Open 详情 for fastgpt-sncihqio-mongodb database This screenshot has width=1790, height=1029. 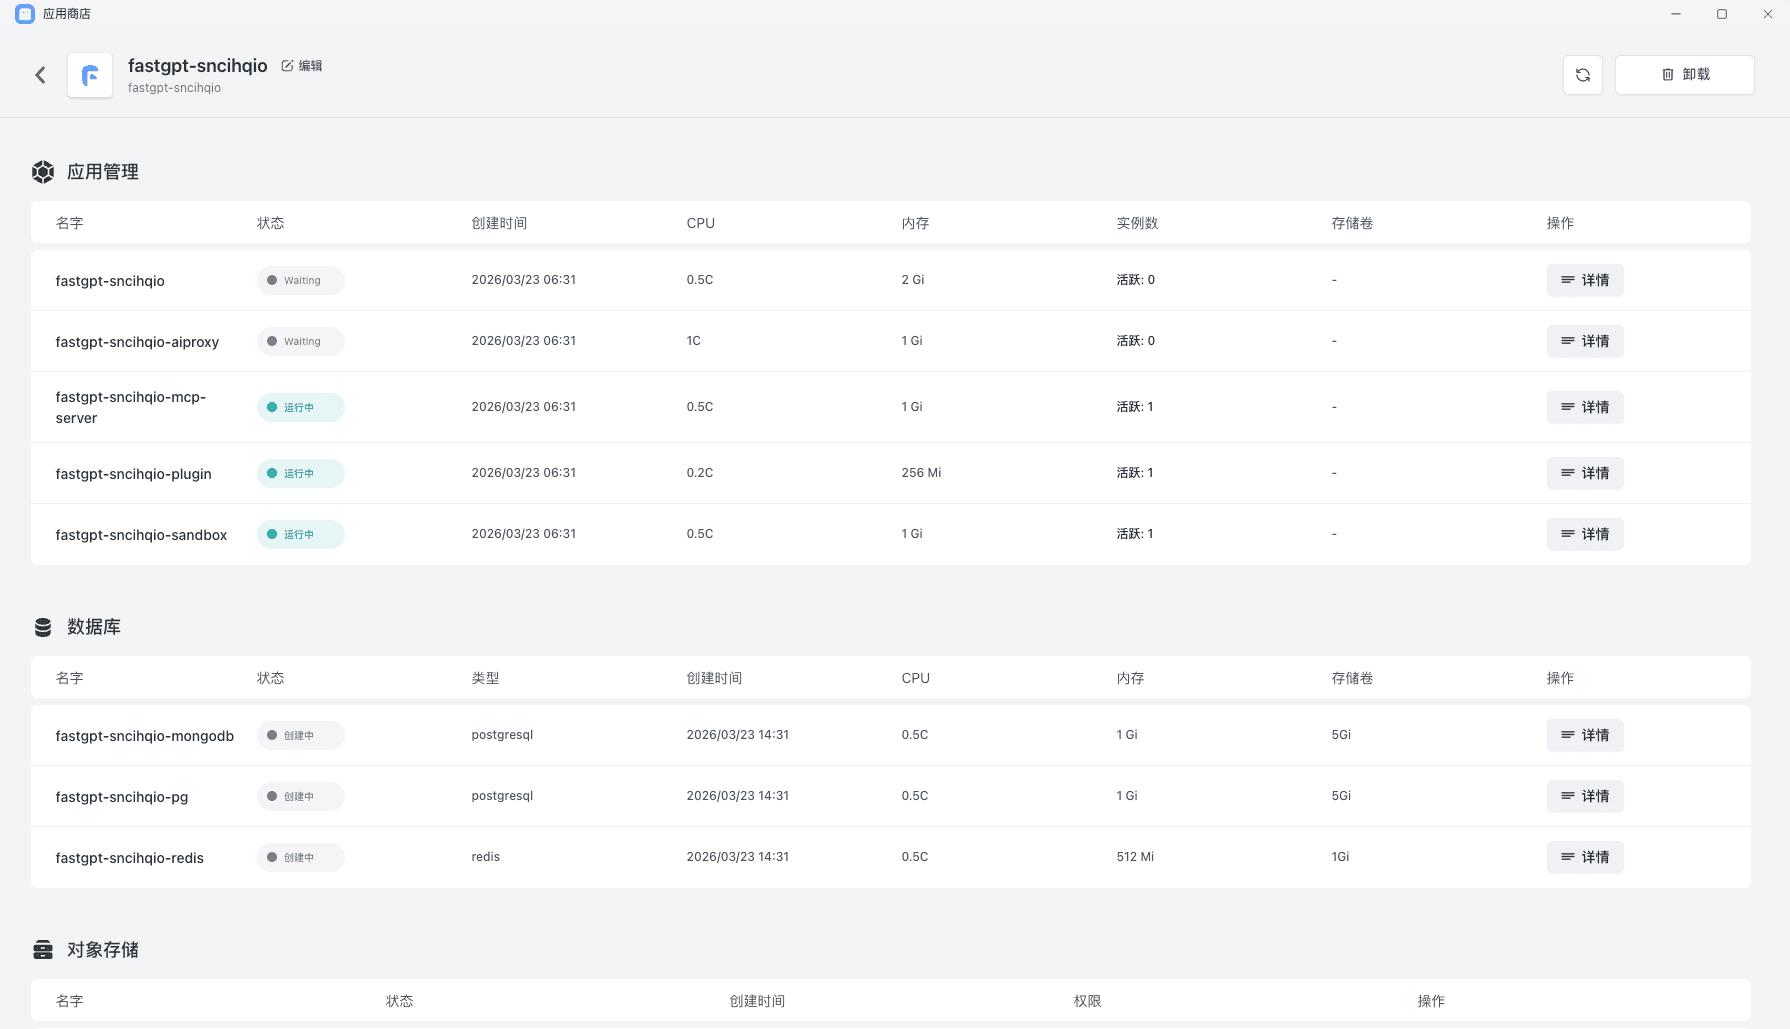click(x=1585, y=735)
